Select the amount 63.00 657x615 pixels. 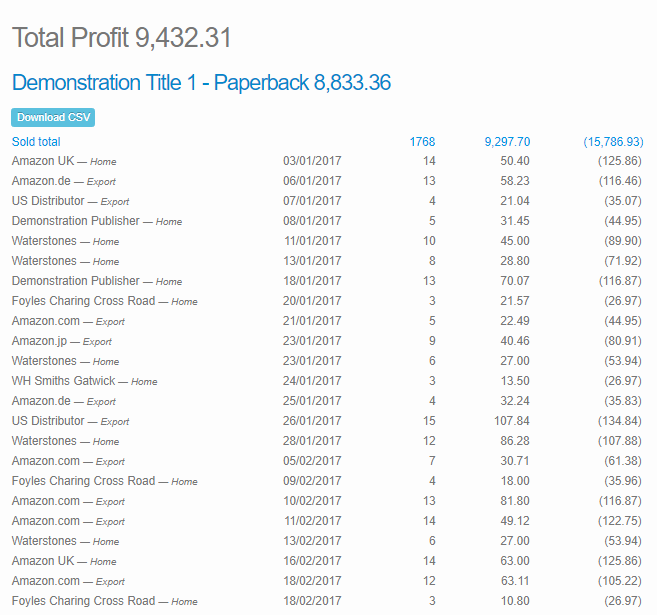tap(515, 561)
